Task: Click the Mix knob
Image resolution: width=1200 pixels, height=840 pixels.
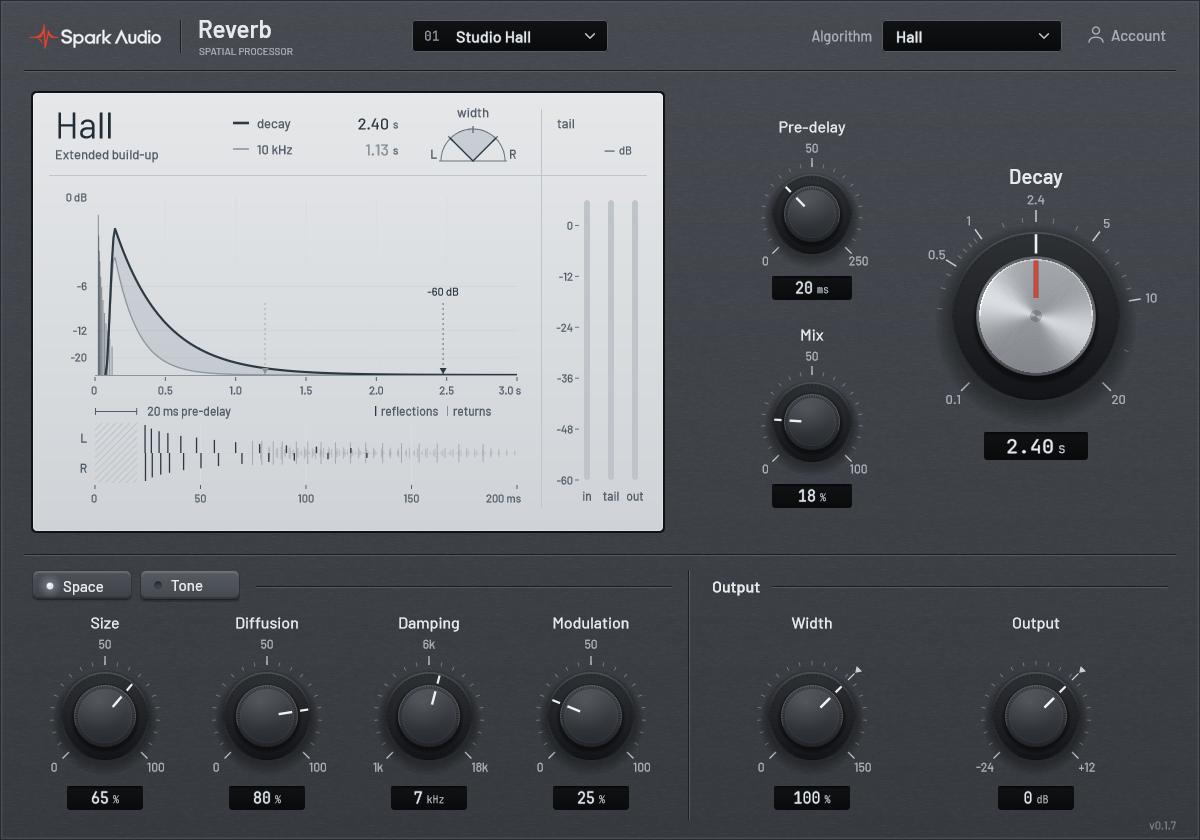Action: (x=811, y=421)
